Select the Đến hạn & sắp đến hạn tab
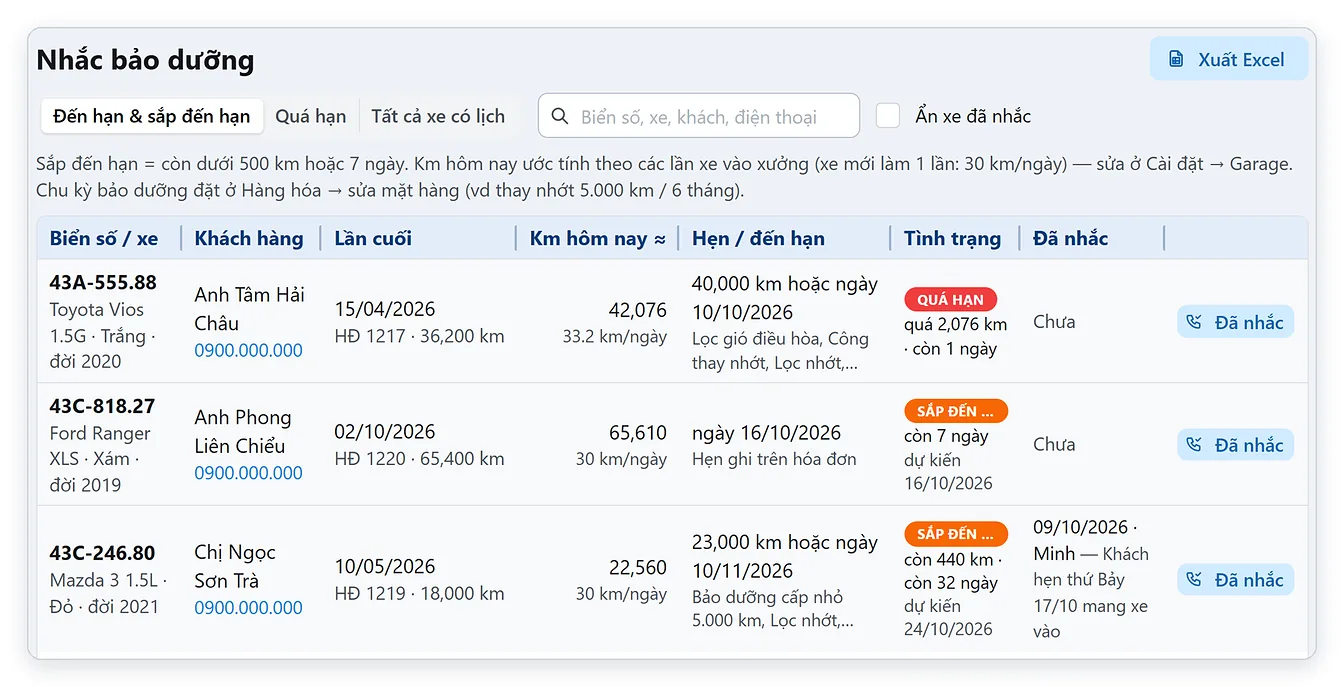 pyautogui.click(x=152, y=116)
